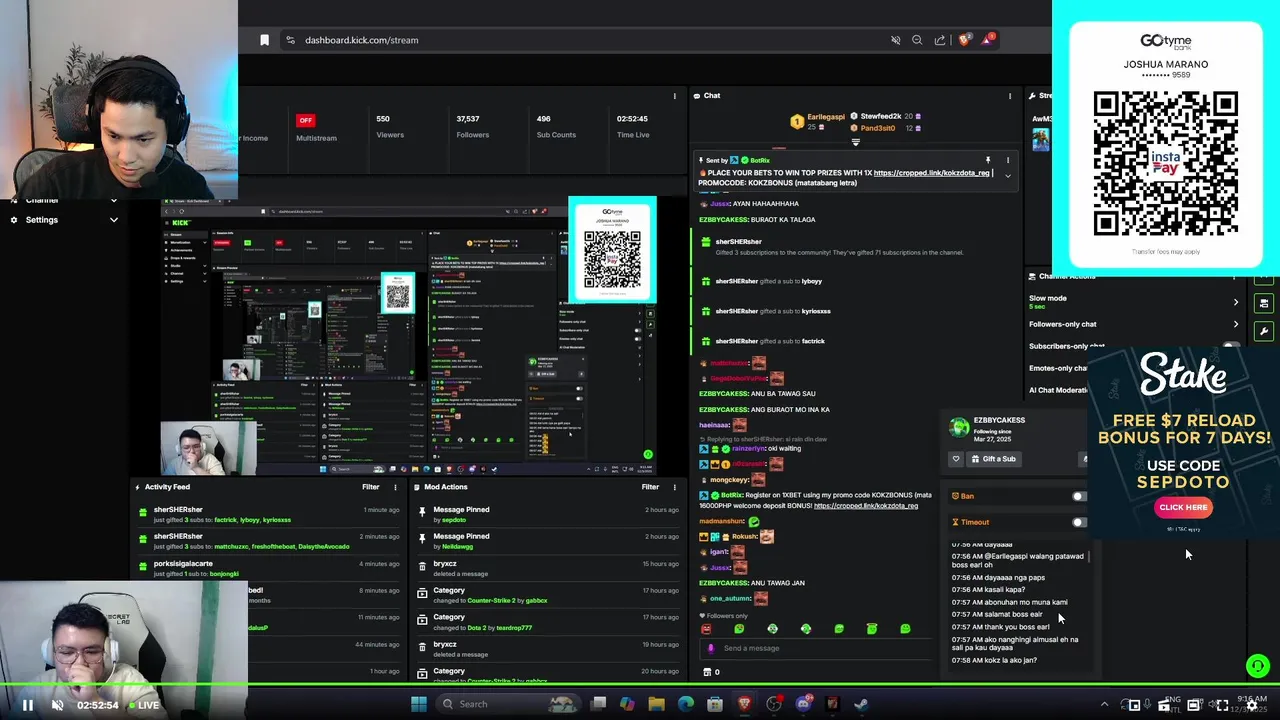Viewport: 1280px width, 720px height.
Task: Click the Windows Start button
Action: click(419, 704)
